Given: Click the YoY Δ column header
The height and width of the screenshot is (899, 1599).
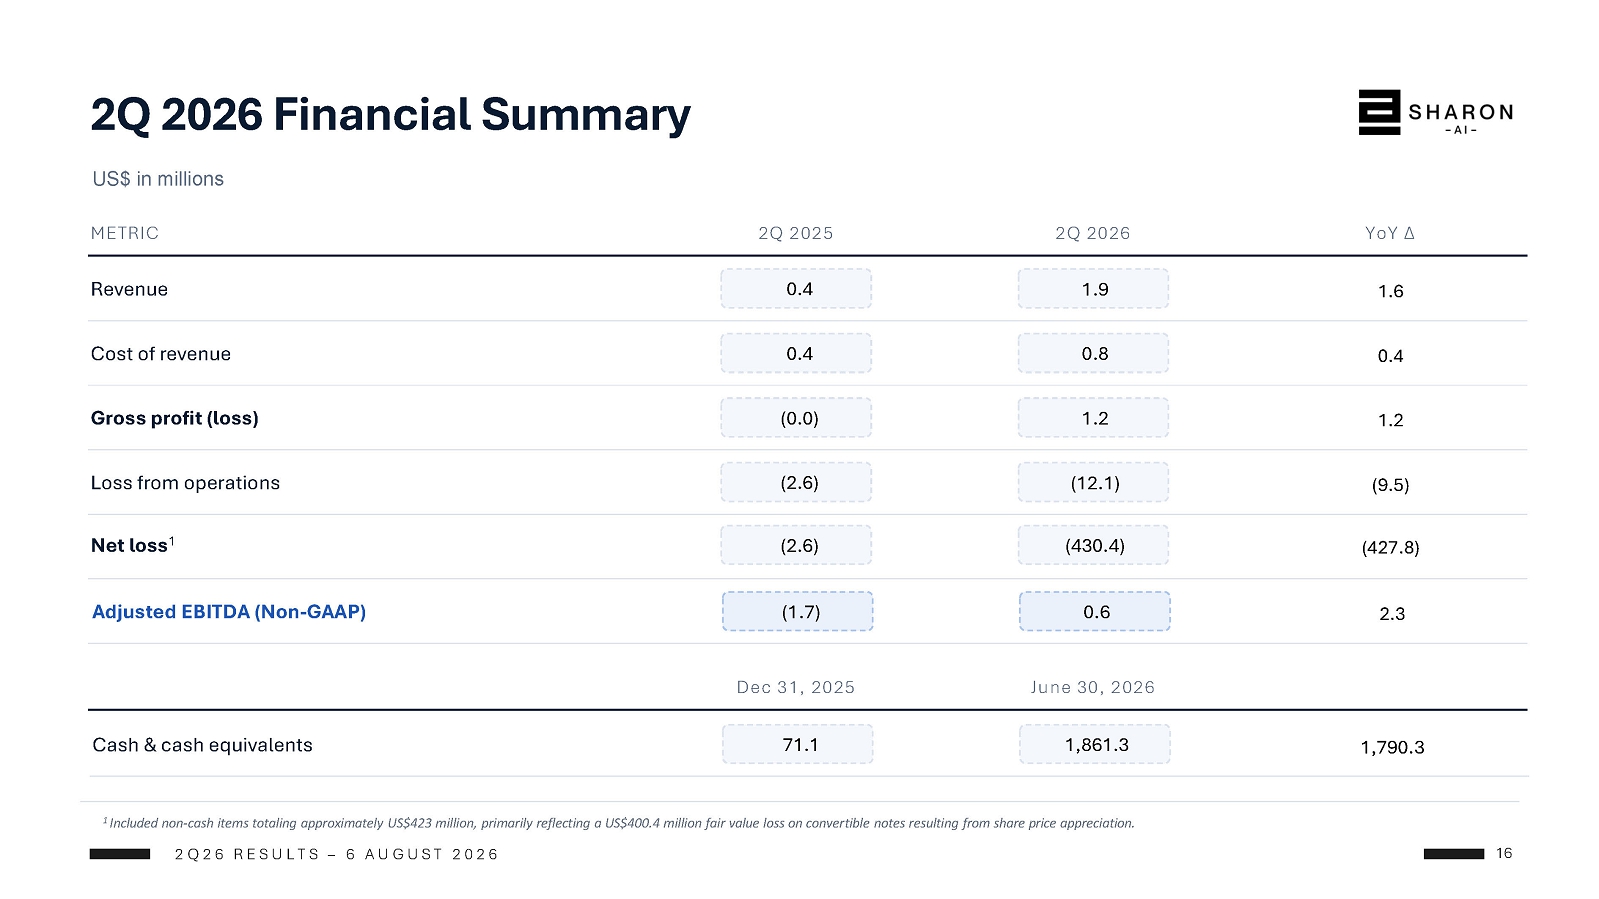Looking at the screenshot, I should 1390,233.
